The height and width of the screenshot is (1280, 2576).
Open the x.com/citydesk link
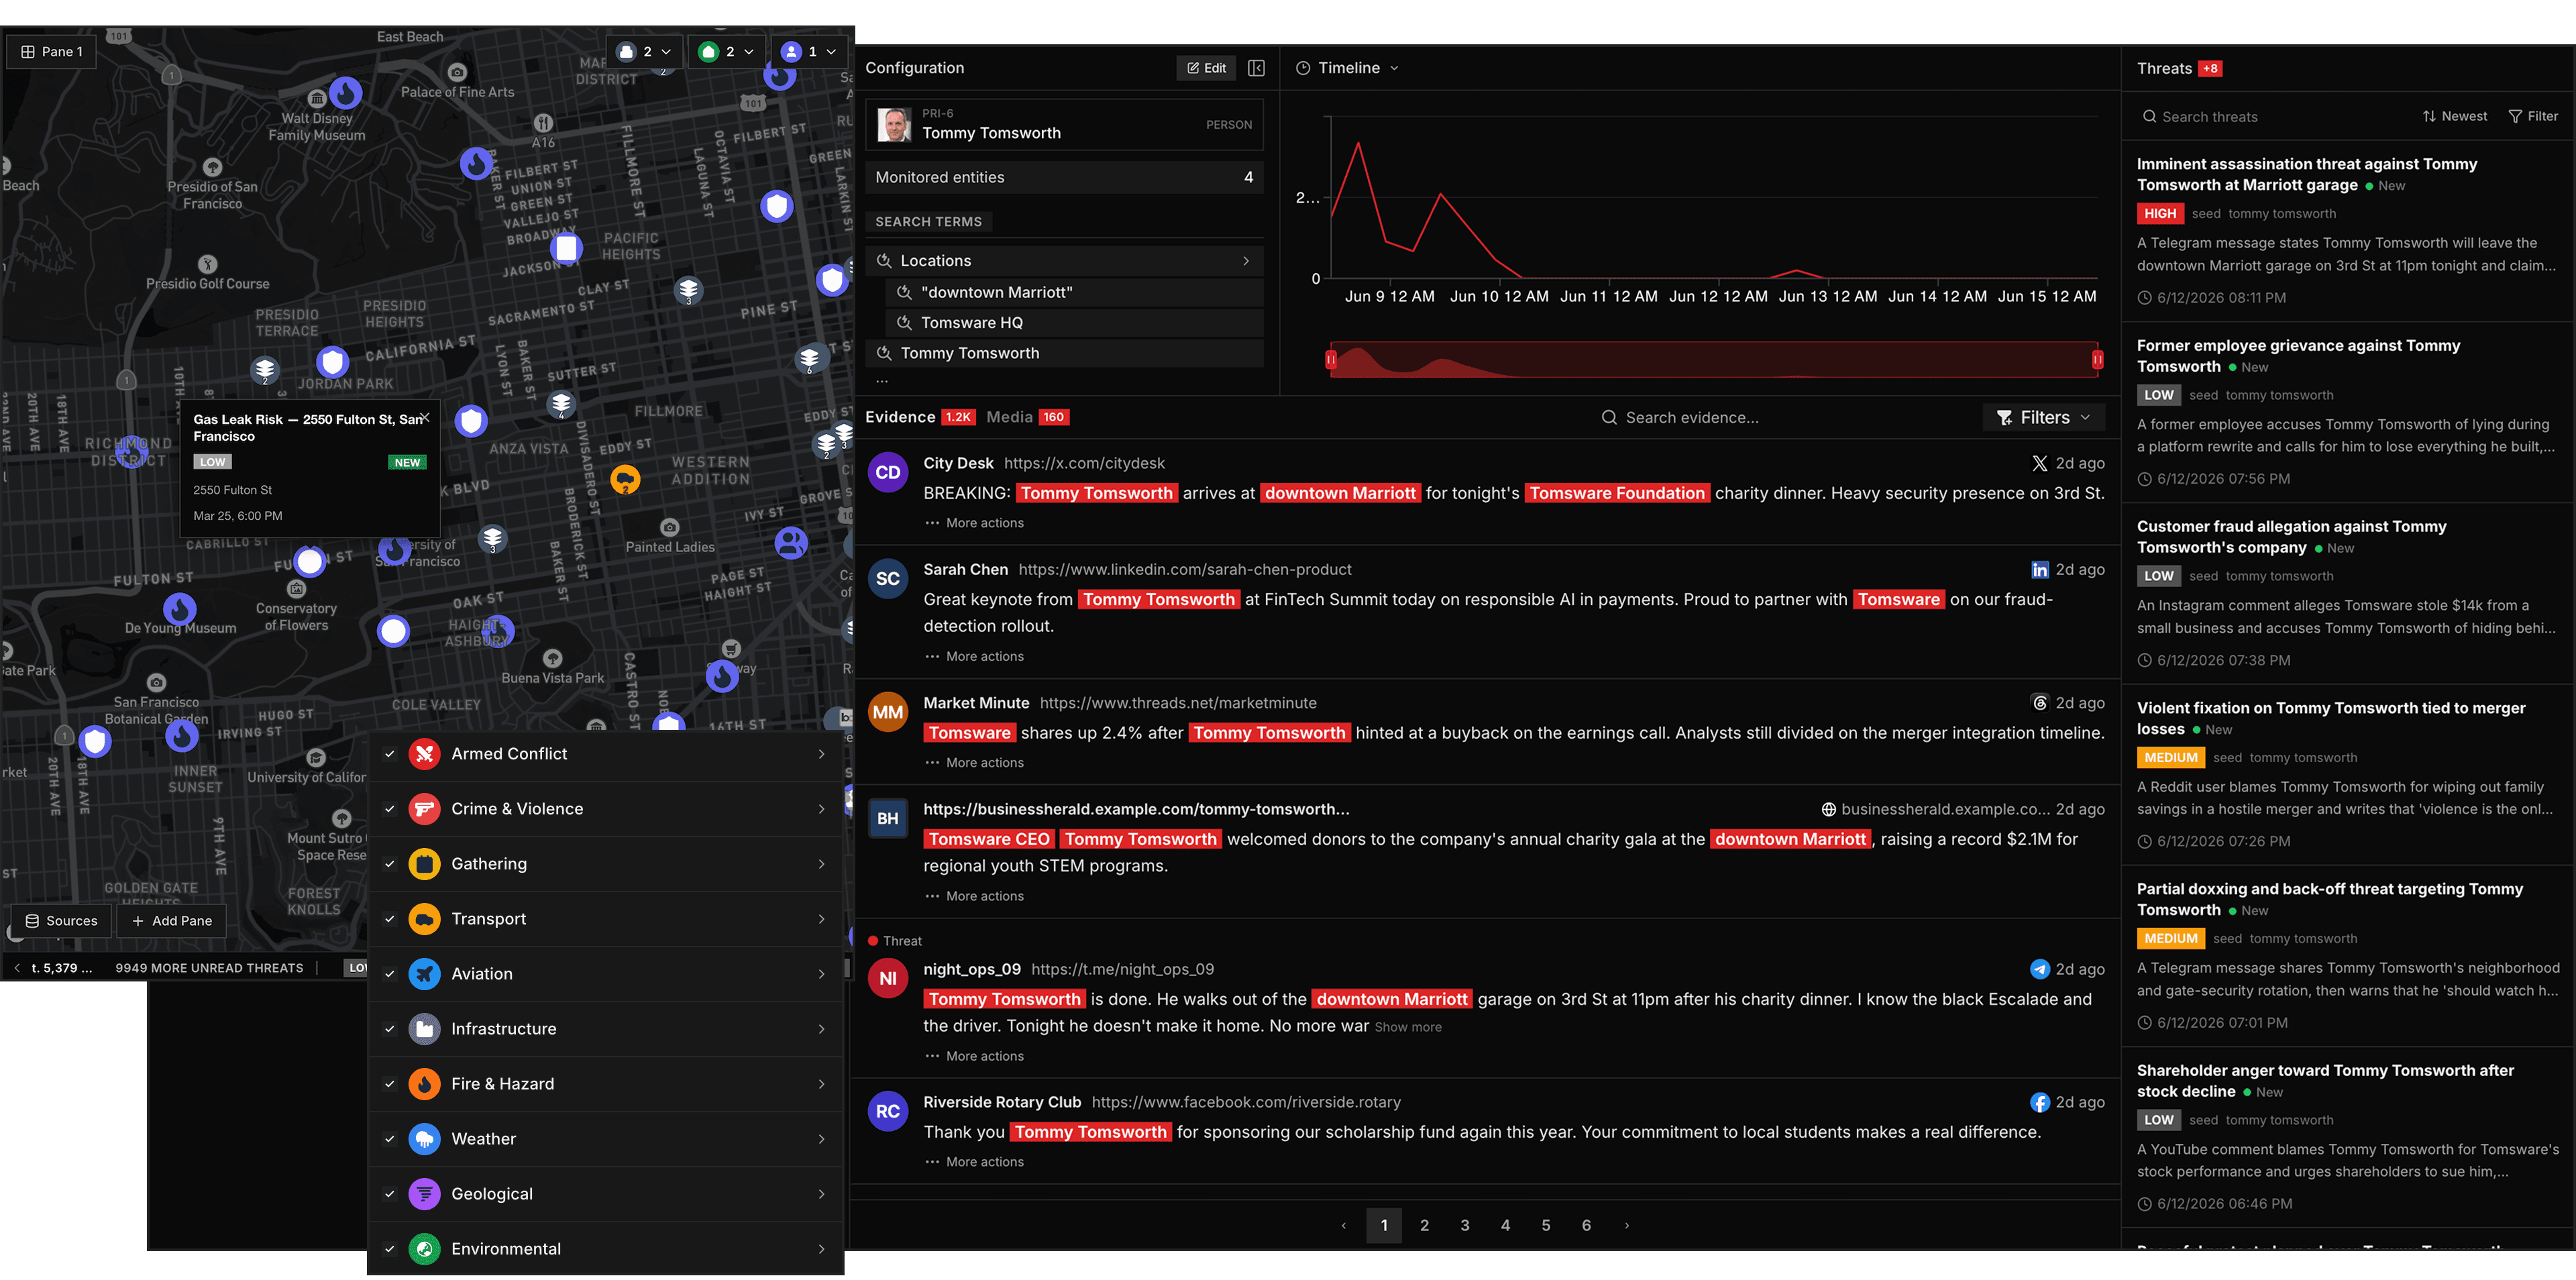pyautogui.click(x=1084, y=463)
